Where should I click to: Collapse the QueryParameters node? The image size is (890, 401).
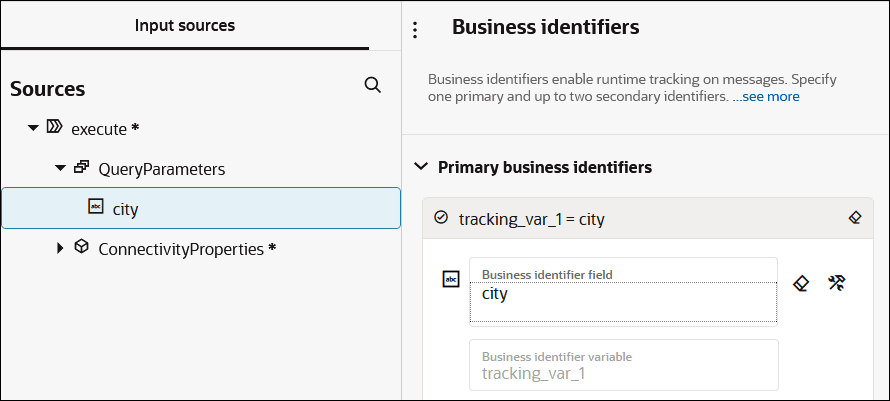point(60,169)
